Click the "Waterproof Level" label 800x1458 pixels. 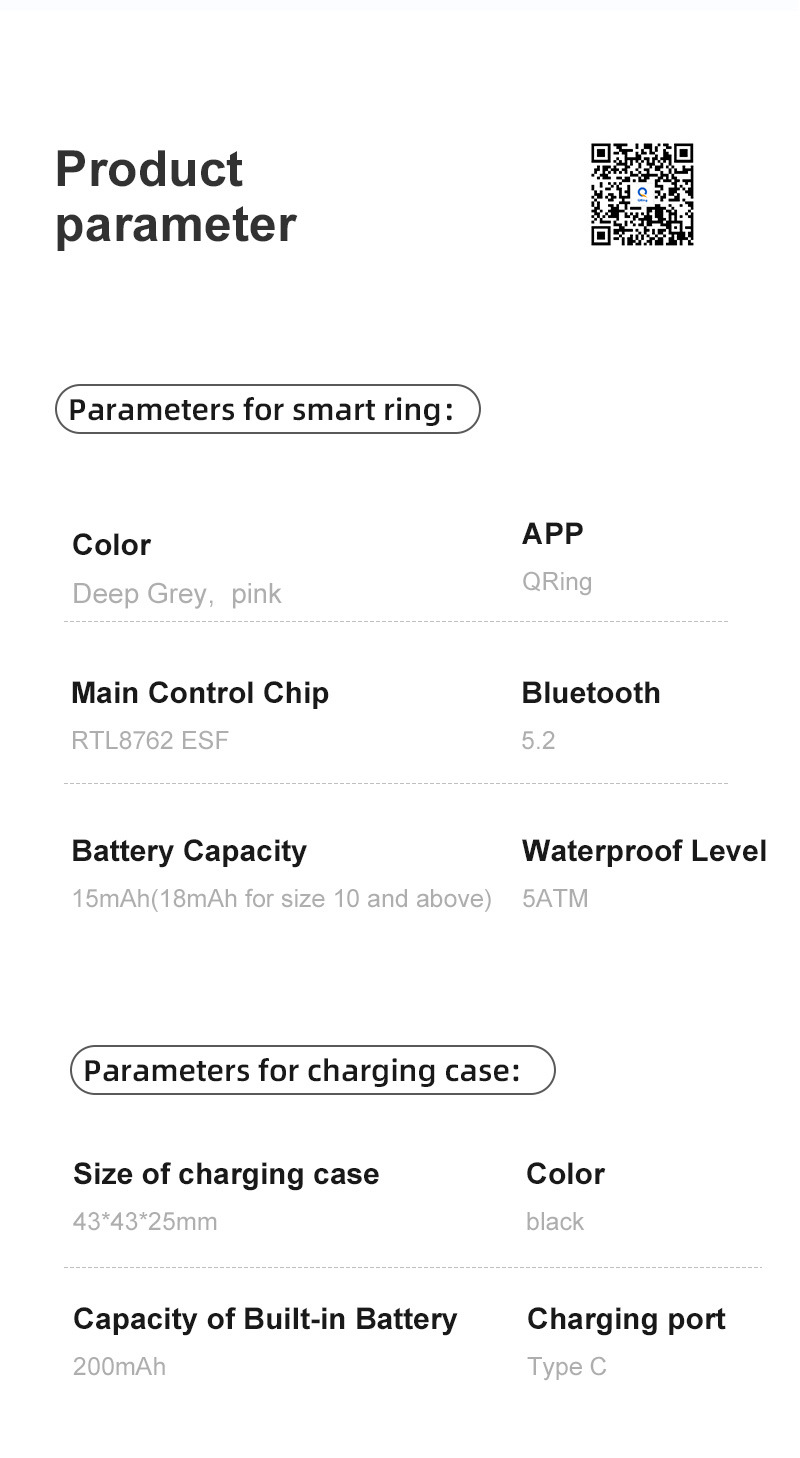click(x=644, y=851)
